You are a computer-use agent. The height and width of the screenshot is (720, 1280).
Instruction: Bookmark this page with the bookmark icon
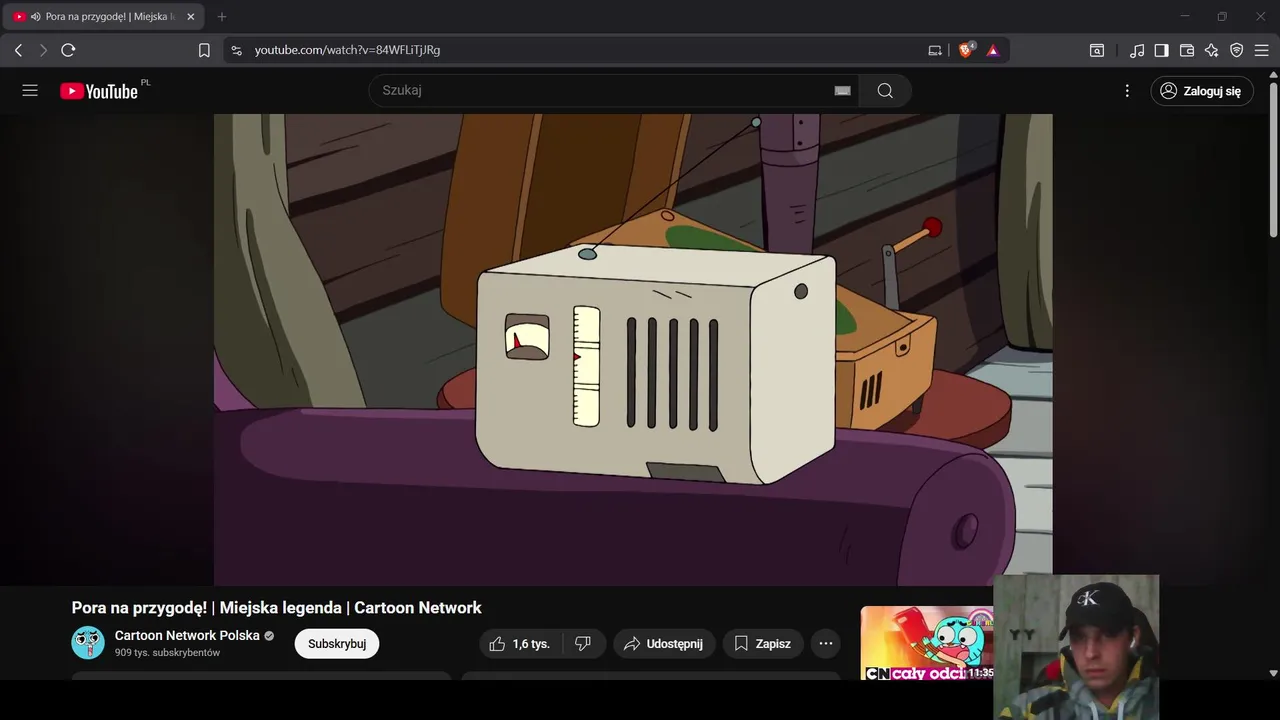click(204, 50)
